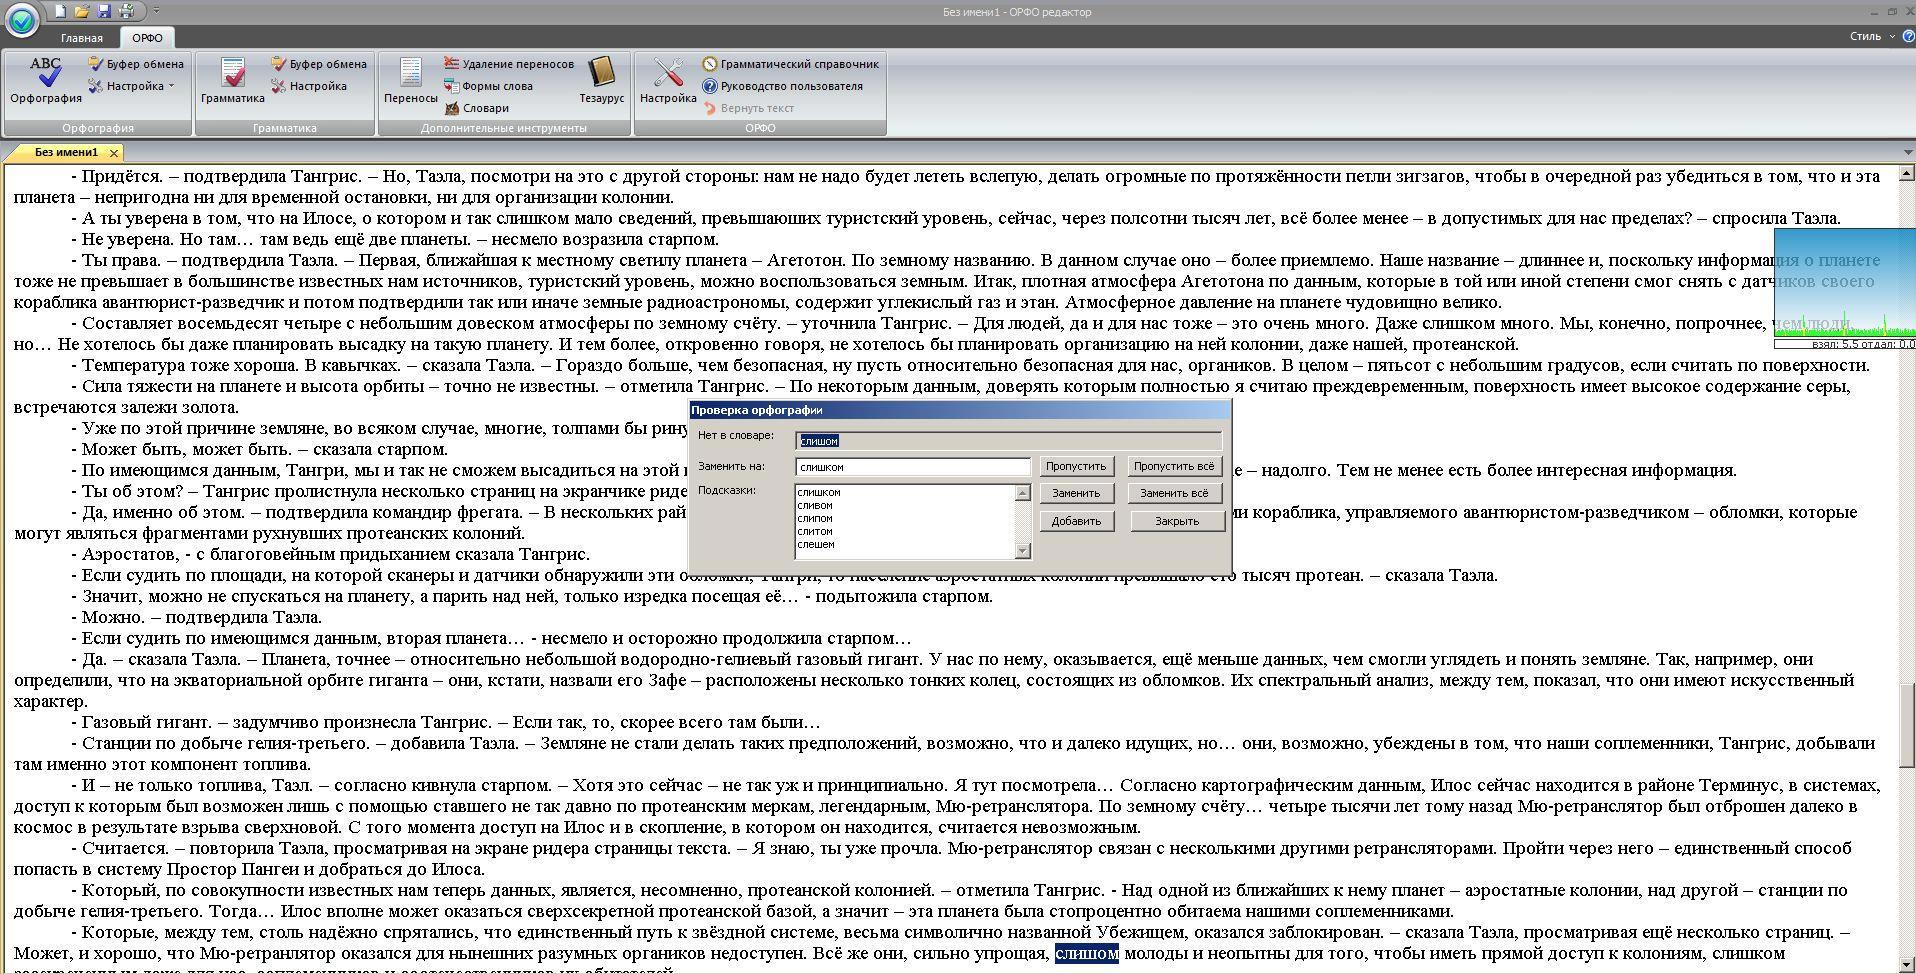
Task: Switch to the Главная ribbon tab
Action: pyautogui.click(x=81, y=38)
